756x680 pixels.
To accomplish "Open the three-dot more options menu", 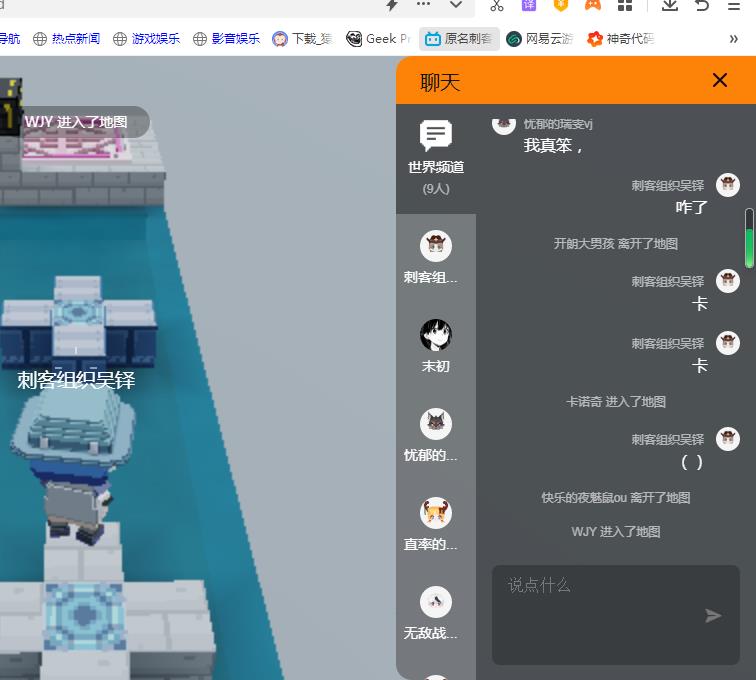I will pyautogui.click(x=423, y=4).
